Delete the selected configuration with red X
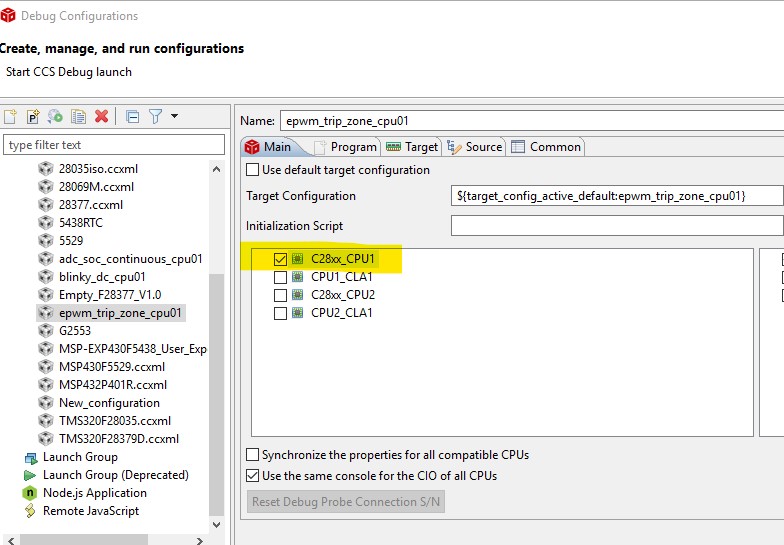The width and height of the screenshot is (784, 545). click(102, 116)
